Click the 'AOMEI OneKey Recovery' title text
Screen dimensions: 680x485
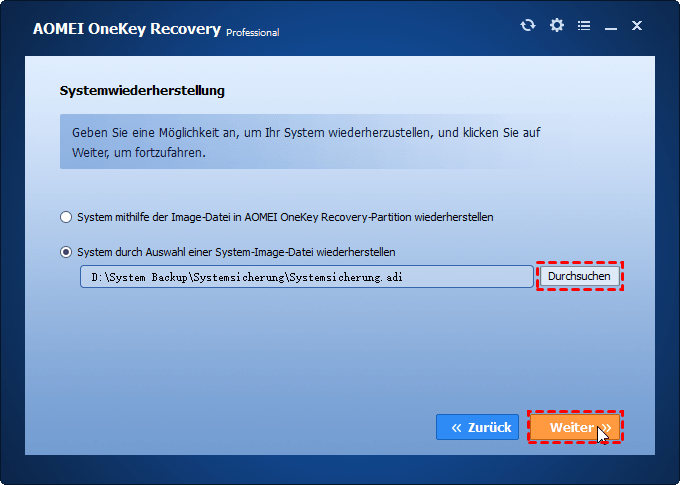pos(127,29)
